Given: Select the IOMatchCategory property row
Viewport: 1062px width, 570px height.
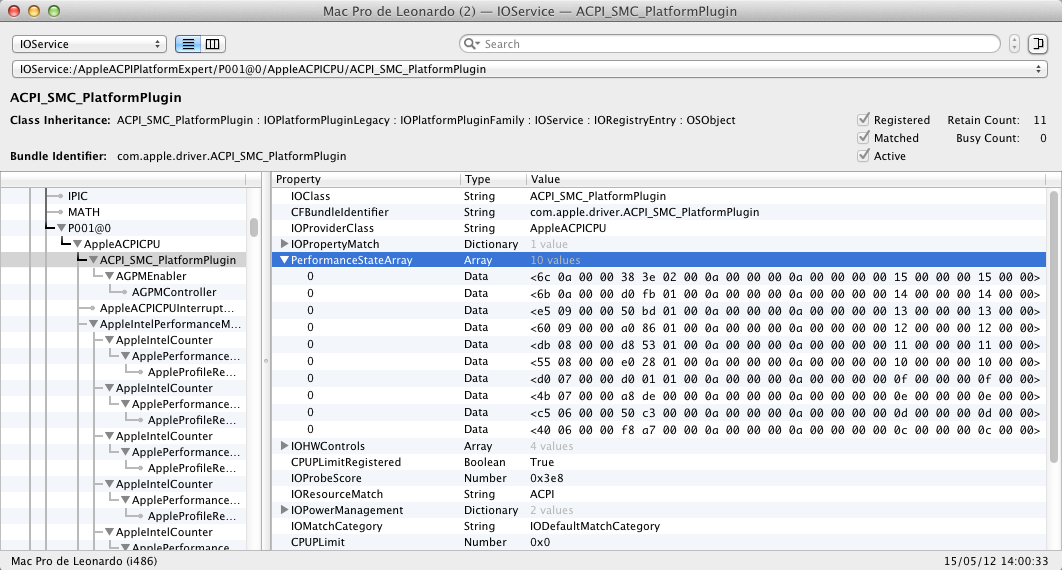Looking at the screenshot, I should (659, 526).
